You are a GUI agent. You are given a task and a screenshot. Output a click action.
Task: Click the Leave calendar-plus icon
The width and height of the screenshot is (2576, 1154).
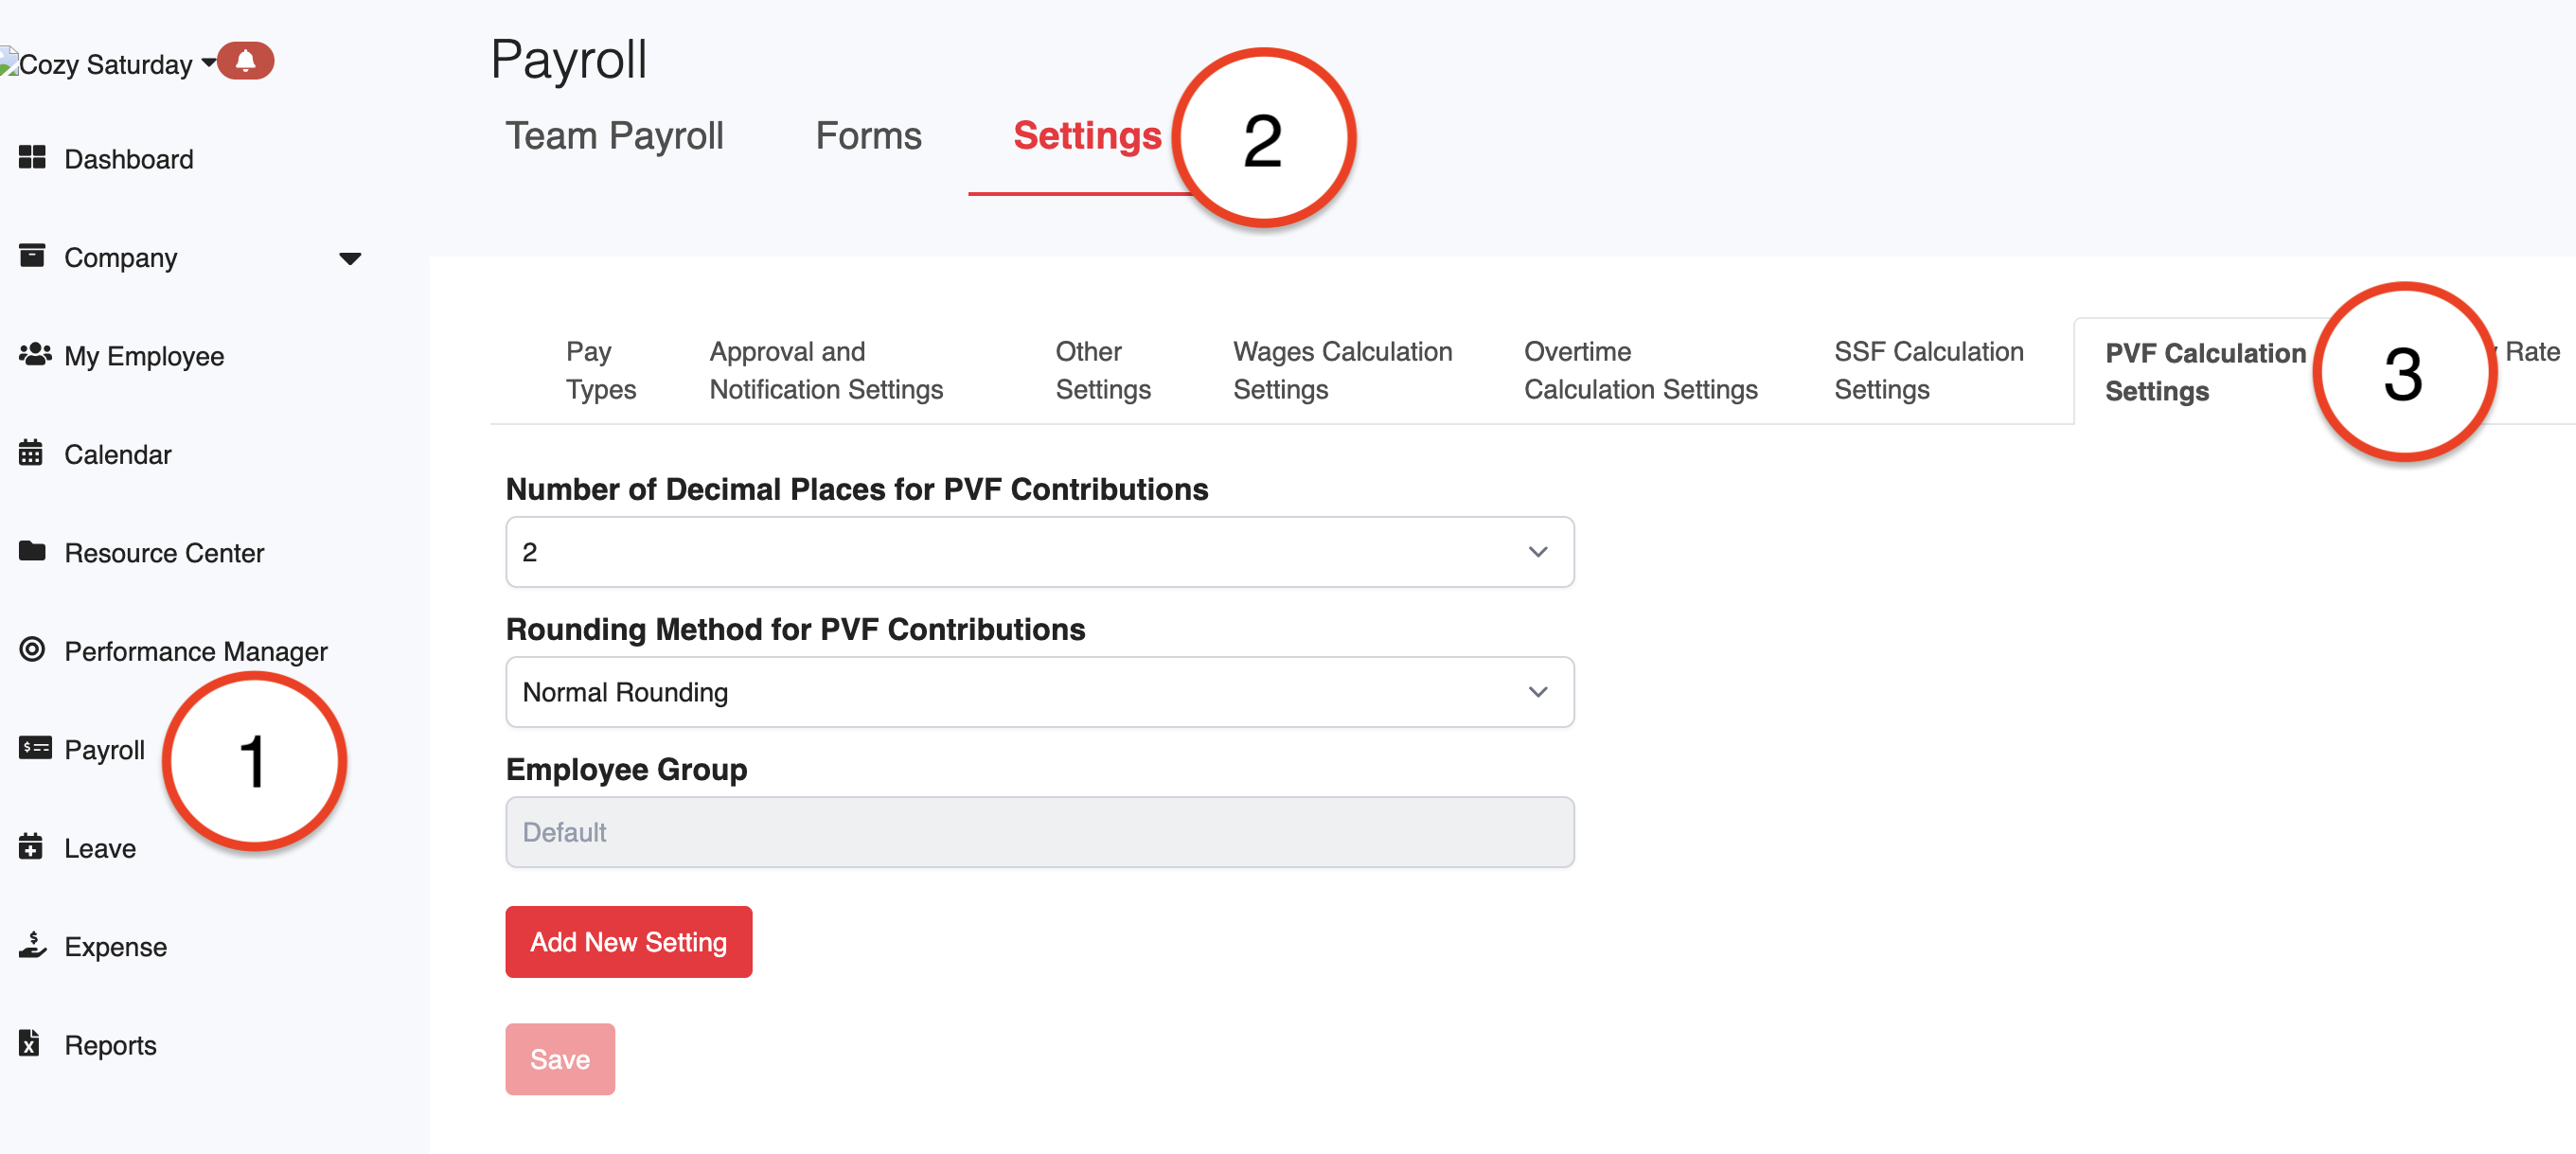coord(31,848)
